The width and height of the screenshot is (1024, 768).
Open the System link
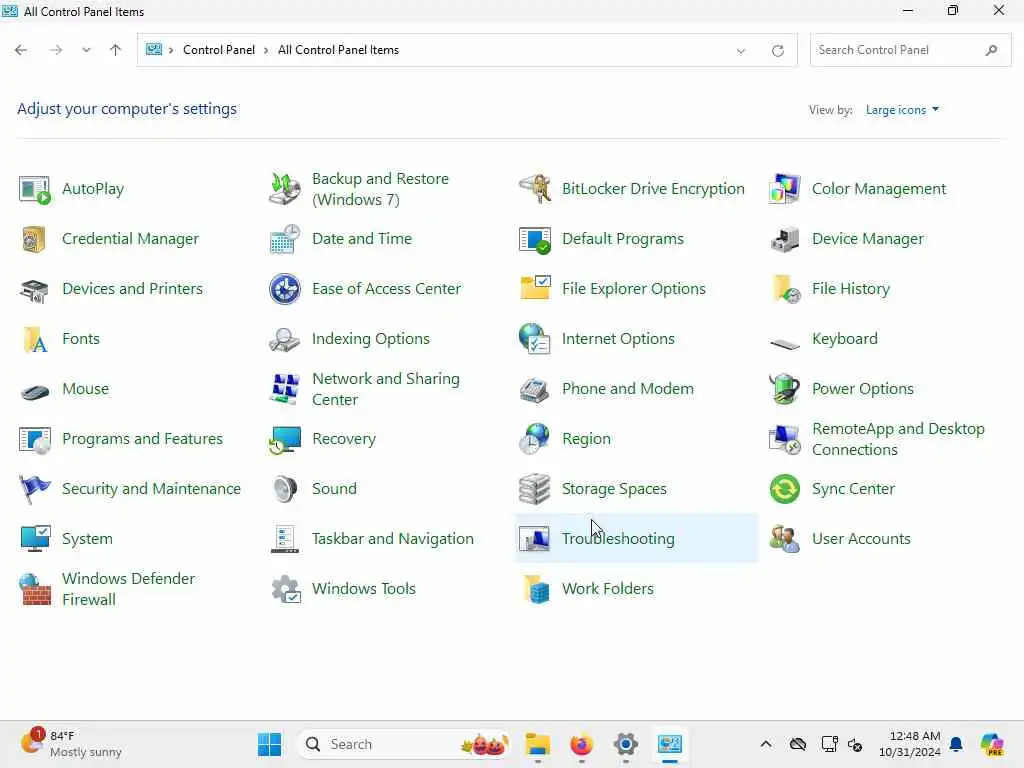(x=88, y=539)
